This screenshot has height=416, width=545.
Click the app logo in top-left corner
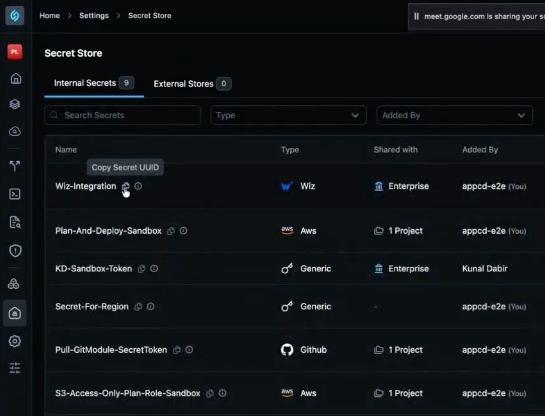pyautogui.click(x=15, y=16)
